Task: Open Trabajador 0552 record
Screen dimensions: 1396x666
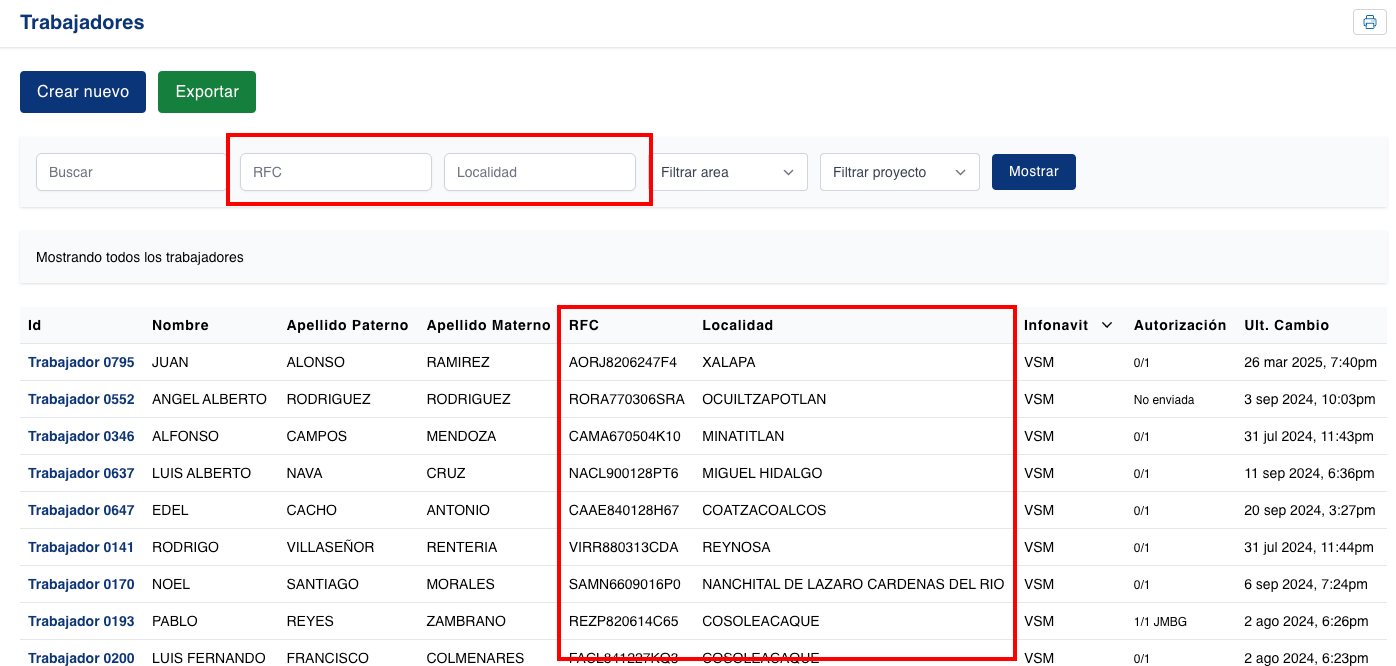Action: [81, 399]
